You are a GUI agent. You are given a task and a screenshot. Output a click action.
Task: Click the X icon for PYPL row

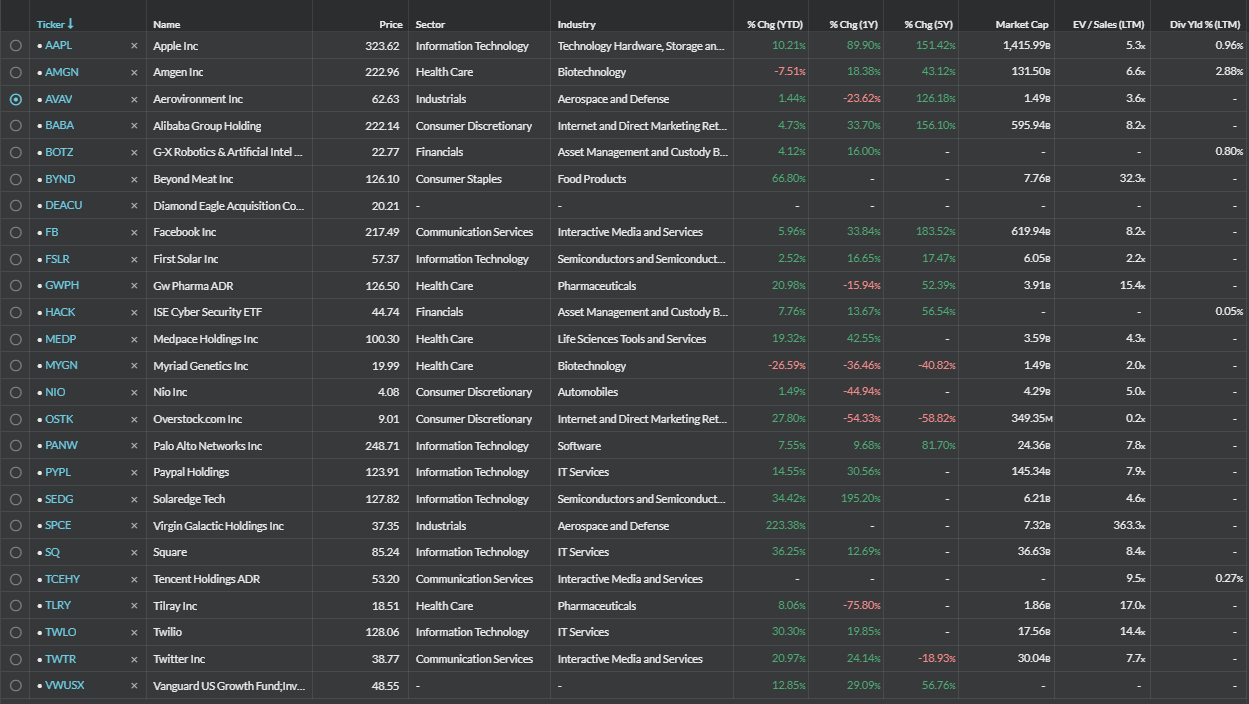click(134, 472)
